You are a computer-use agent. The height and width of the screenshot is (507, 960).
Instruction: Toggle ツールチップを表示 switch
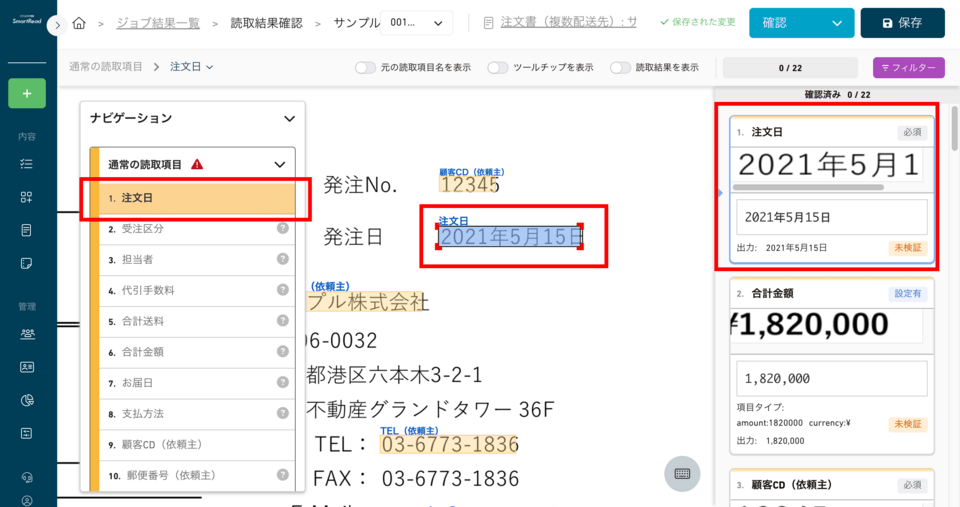[x=498, y=67]
